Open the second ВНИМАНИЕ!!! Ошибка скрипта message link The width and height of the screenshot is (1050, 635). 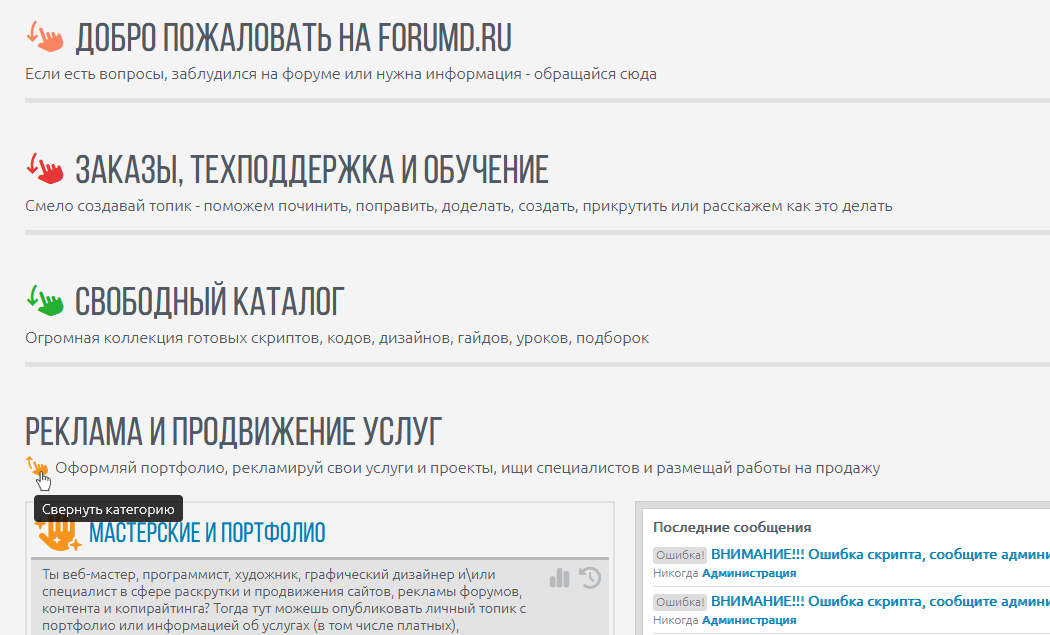point(880,601)
